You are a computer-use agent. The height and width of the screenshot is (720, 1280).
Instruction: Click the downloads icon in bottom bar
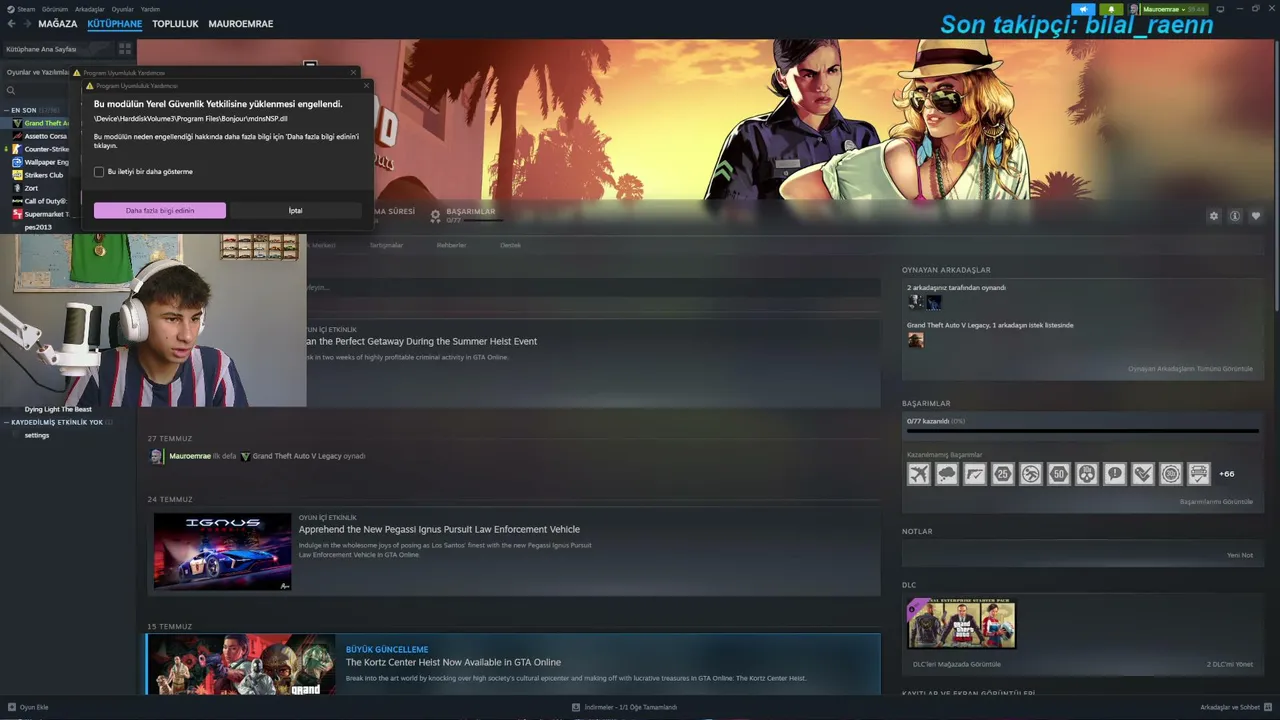tap(576, 707)
